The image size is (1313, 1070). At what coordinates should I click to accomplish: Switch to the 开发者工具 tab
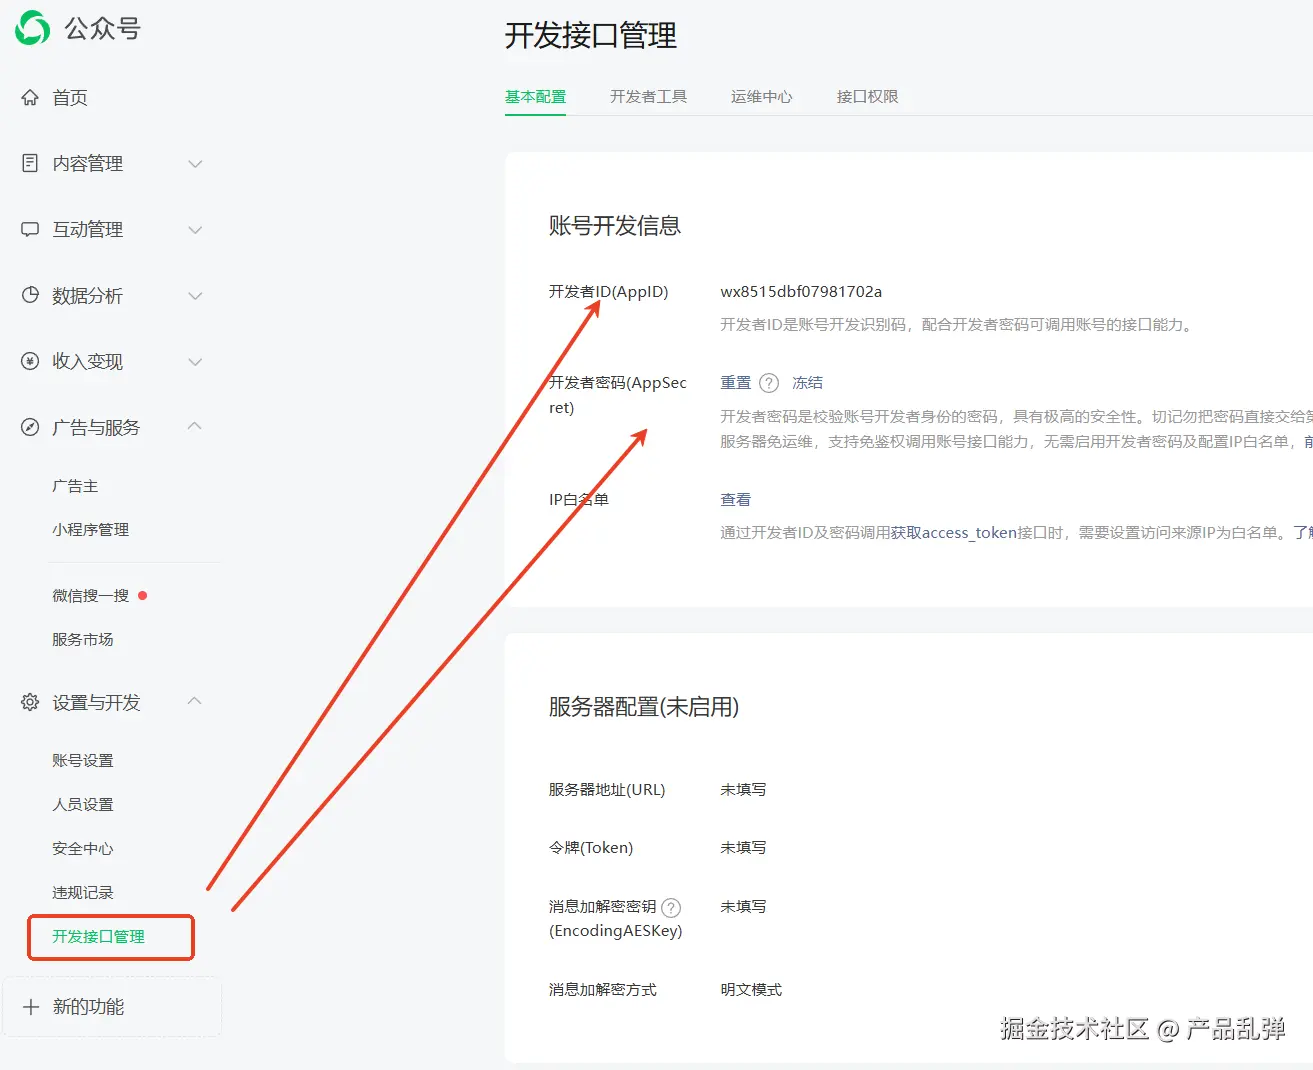(648, 96)
